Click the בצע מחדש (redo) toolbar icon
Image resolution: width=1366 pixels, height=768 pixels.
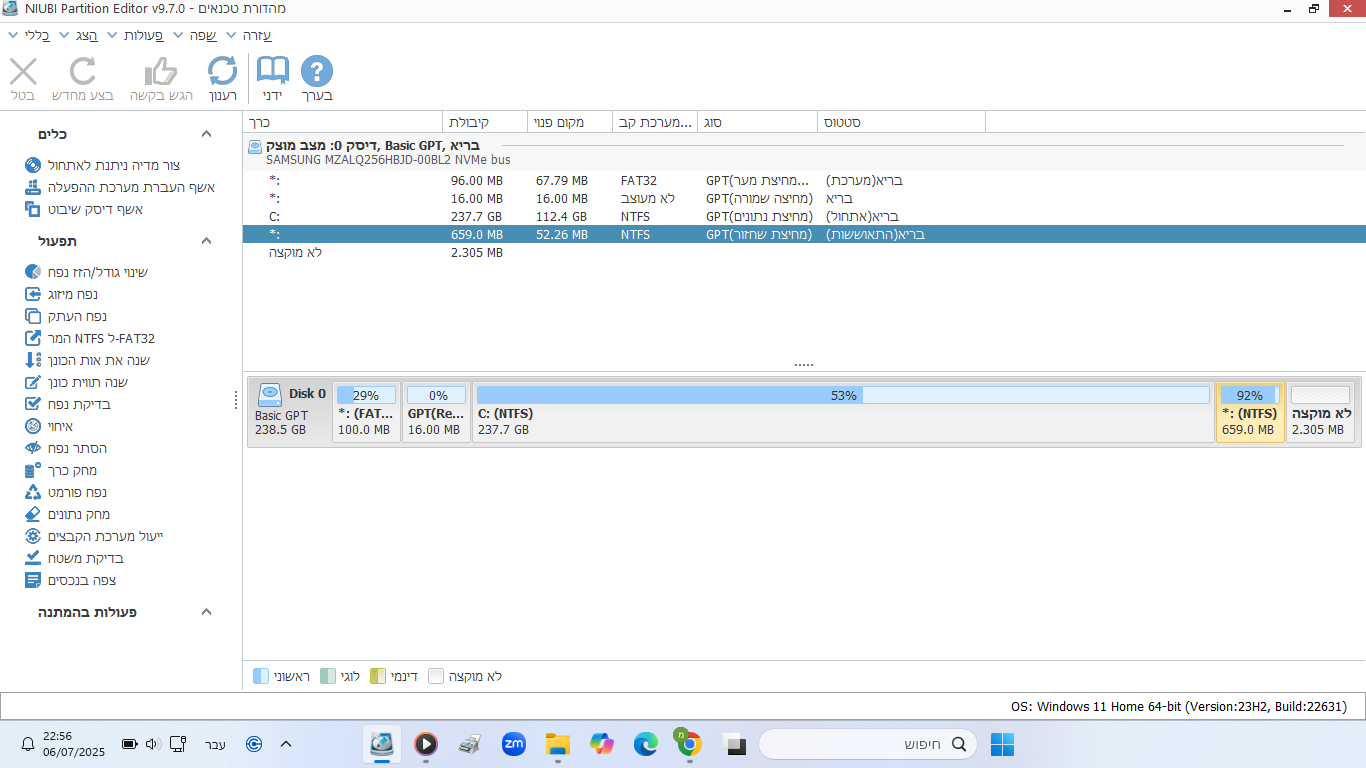point(82,72)
